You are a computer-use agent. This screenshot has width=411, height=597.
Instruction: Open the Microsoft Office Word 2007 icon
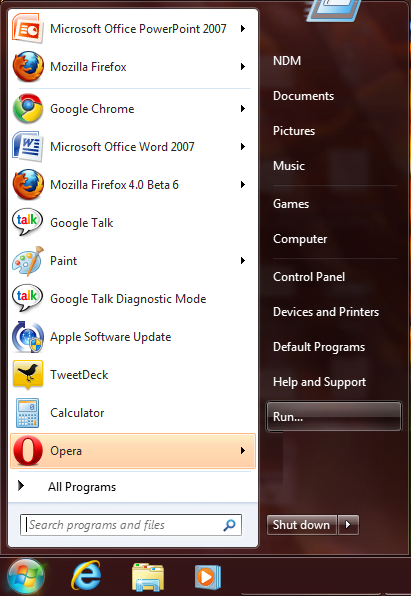(27, 147)
